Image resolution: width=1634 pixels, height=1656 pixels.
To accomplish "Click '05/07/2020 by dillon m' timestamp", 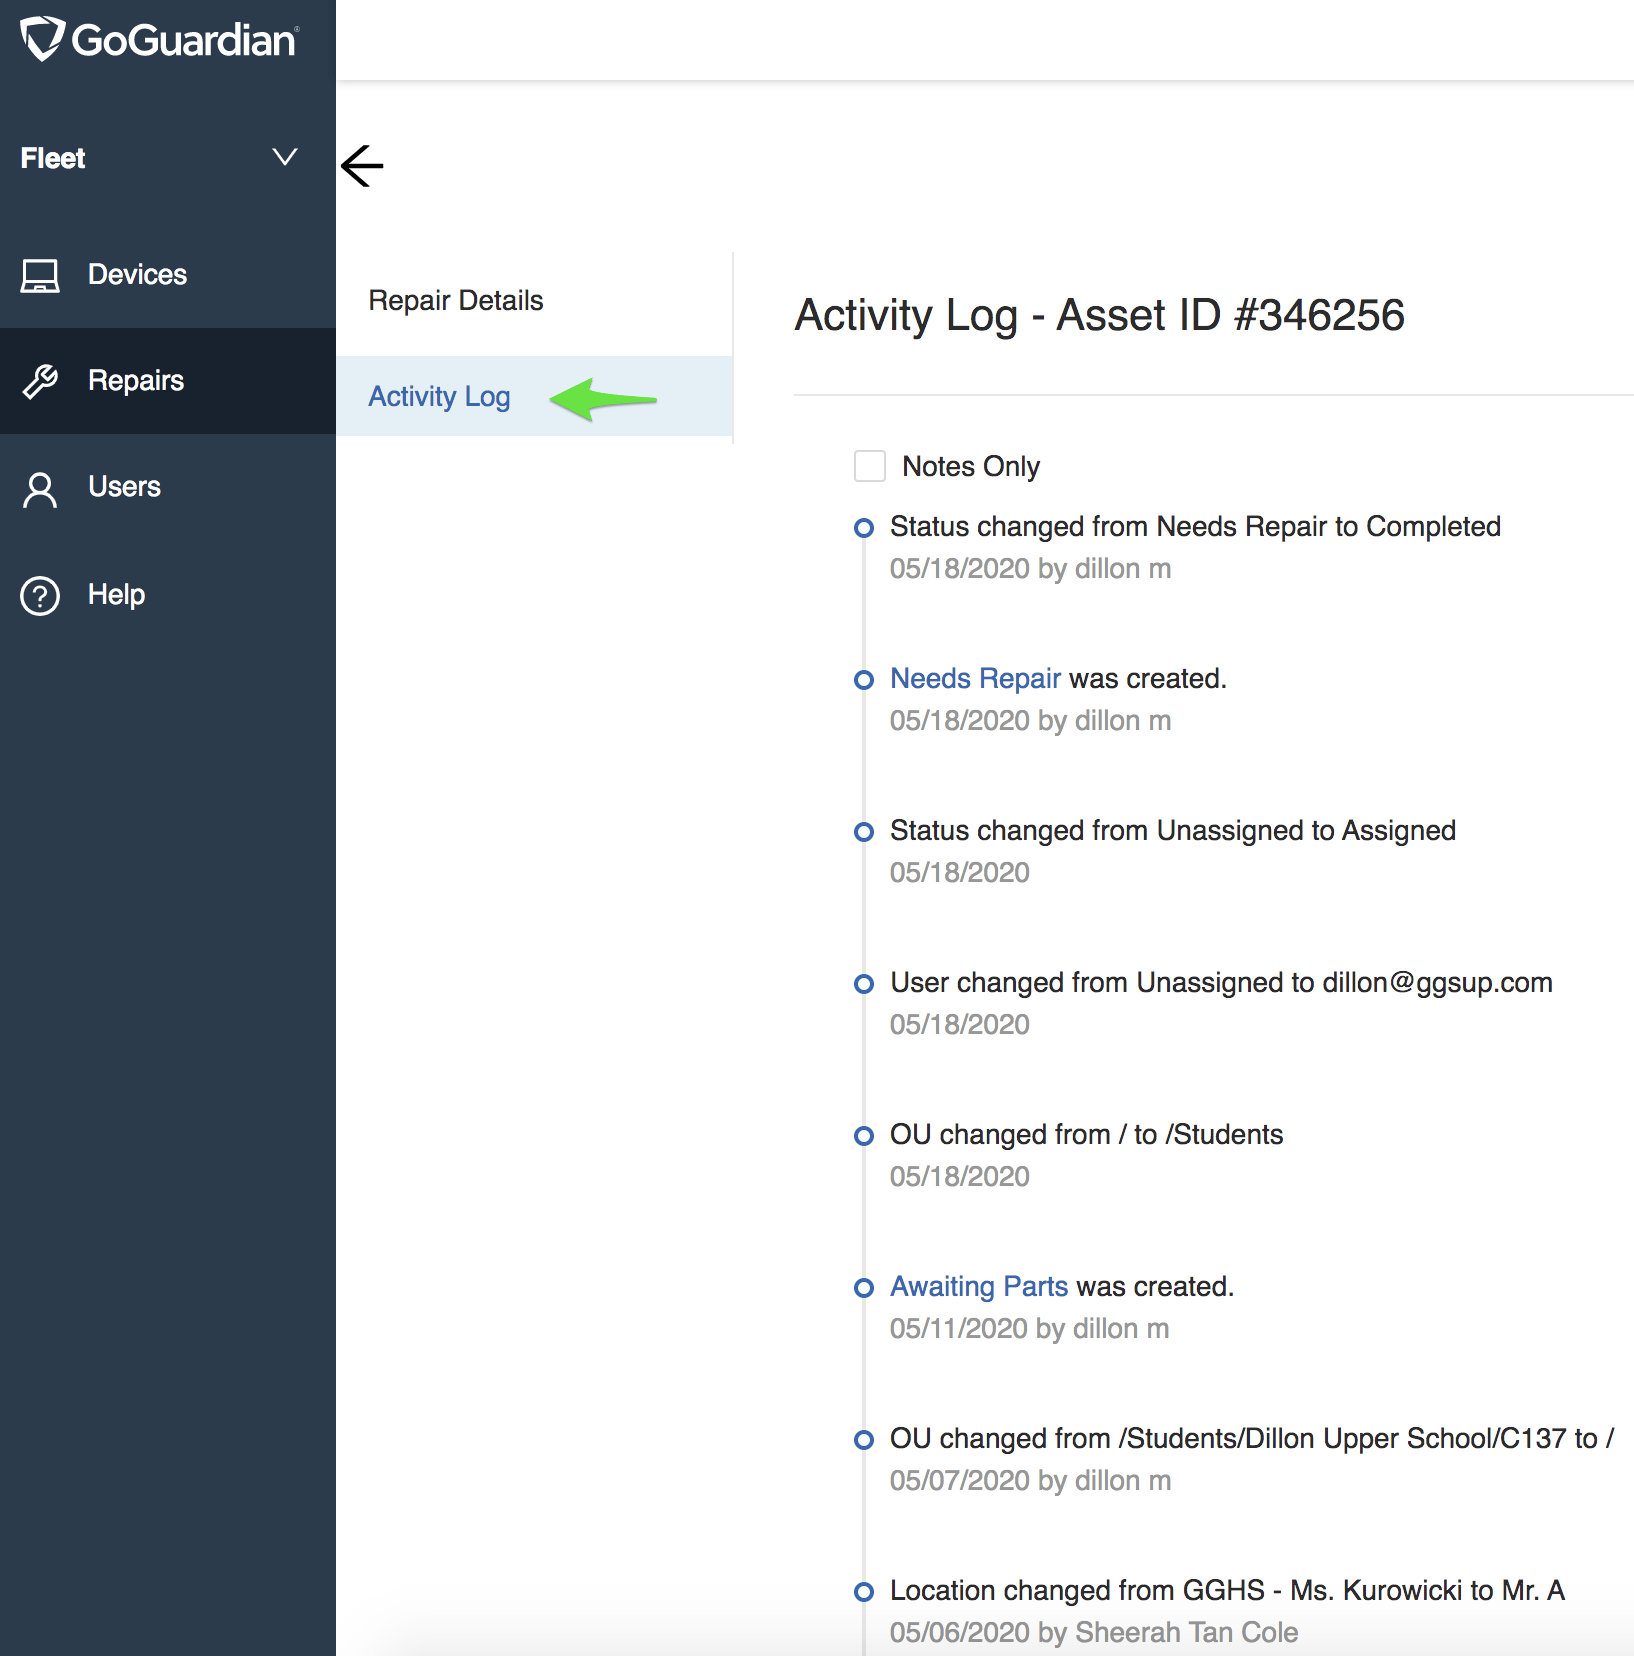I will pyautogui.click(x=1030, y=1480).
